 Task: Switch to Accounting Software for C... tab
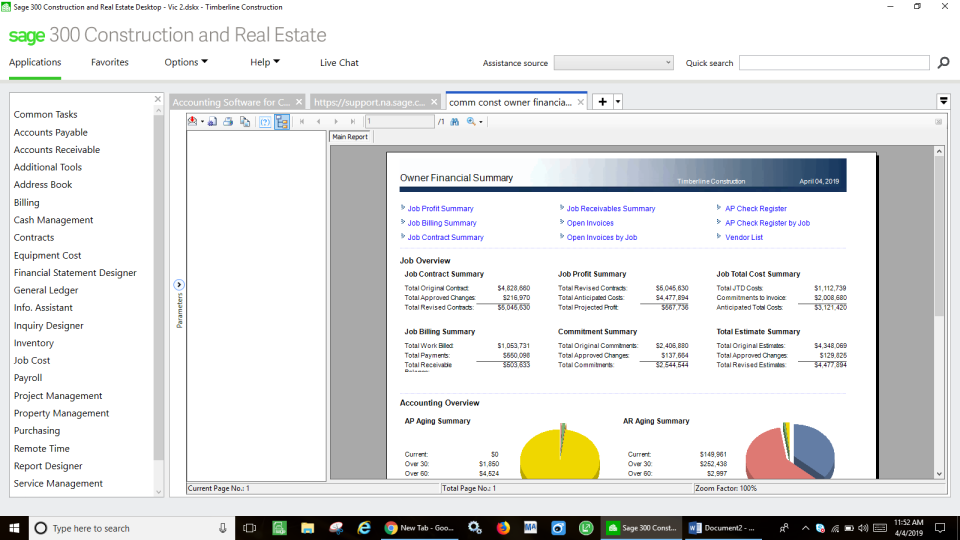point(231,102)
